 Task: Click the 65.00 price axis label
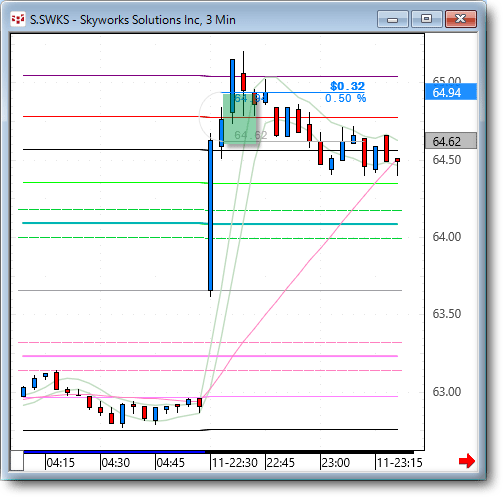click(447, 80)
